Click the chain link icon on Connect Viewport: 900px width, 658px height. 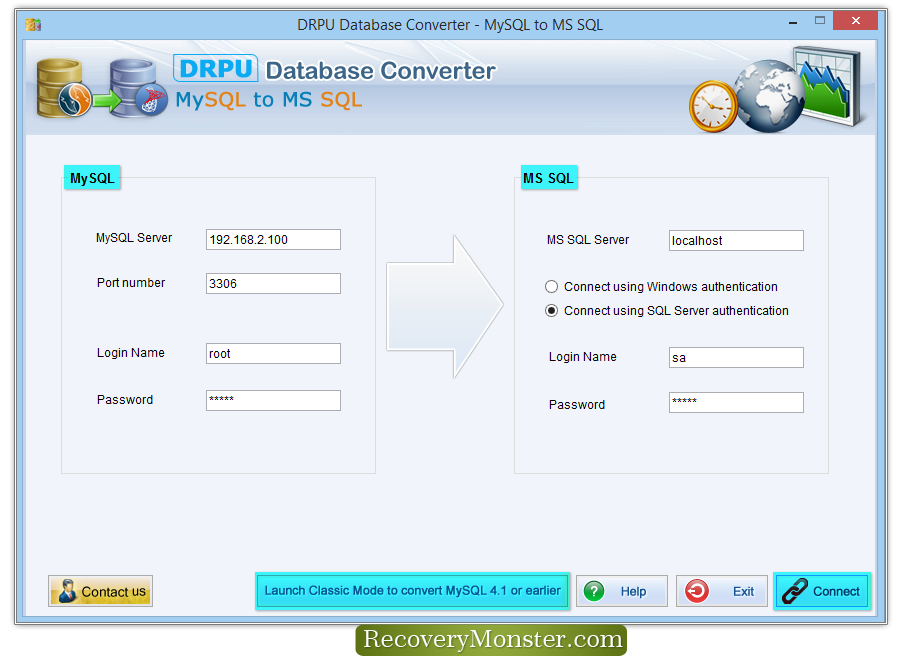click(x=795, y=591)
